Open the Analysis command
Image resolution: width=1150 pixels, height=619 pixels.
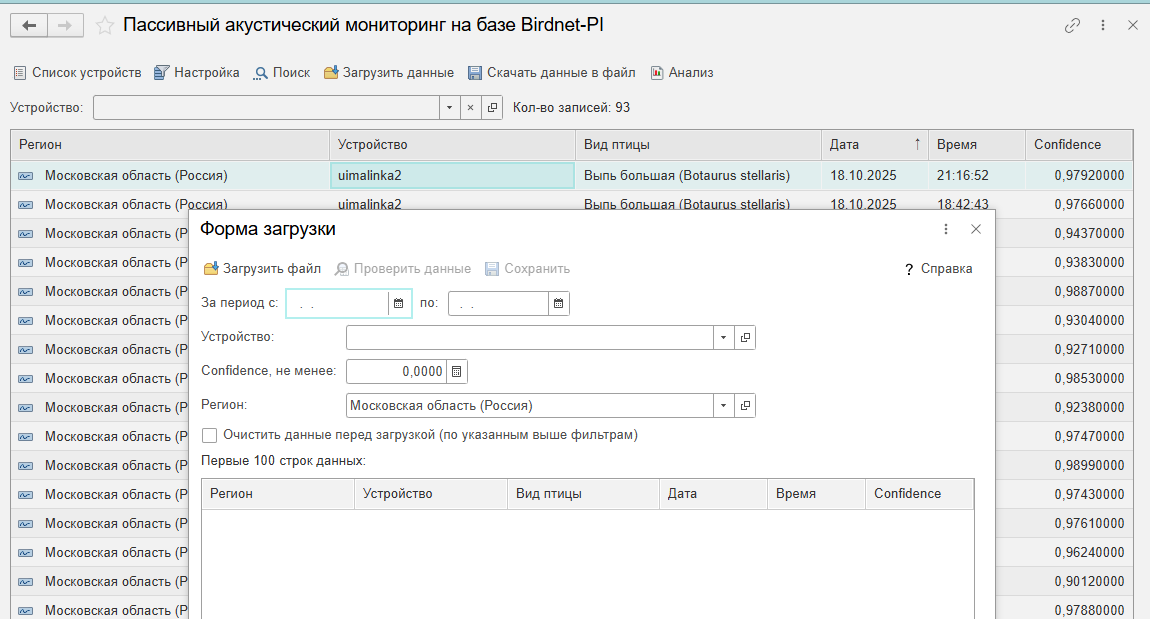tap(682, 72)
